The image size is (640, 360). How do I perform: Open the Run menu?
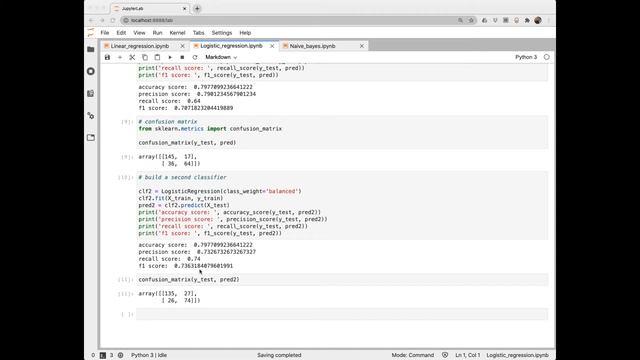click(x=157, y=33)
